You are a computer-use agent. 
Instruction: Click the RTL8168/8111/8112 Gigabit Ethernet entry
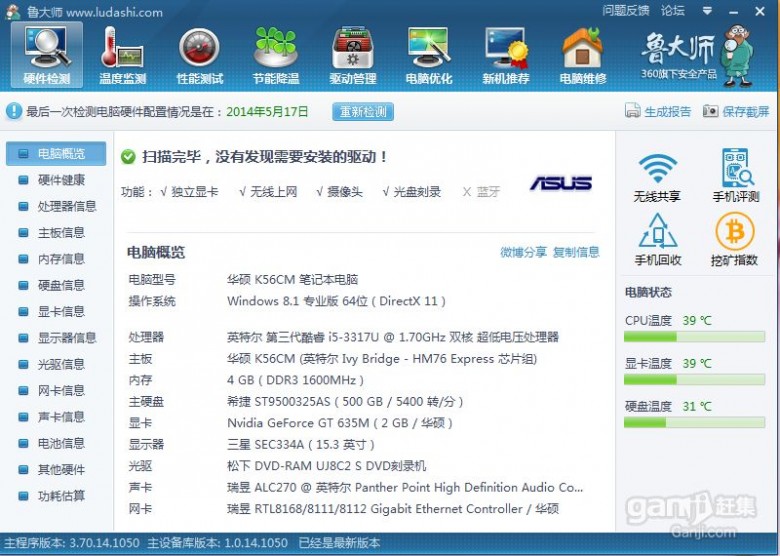pos(392,509)
